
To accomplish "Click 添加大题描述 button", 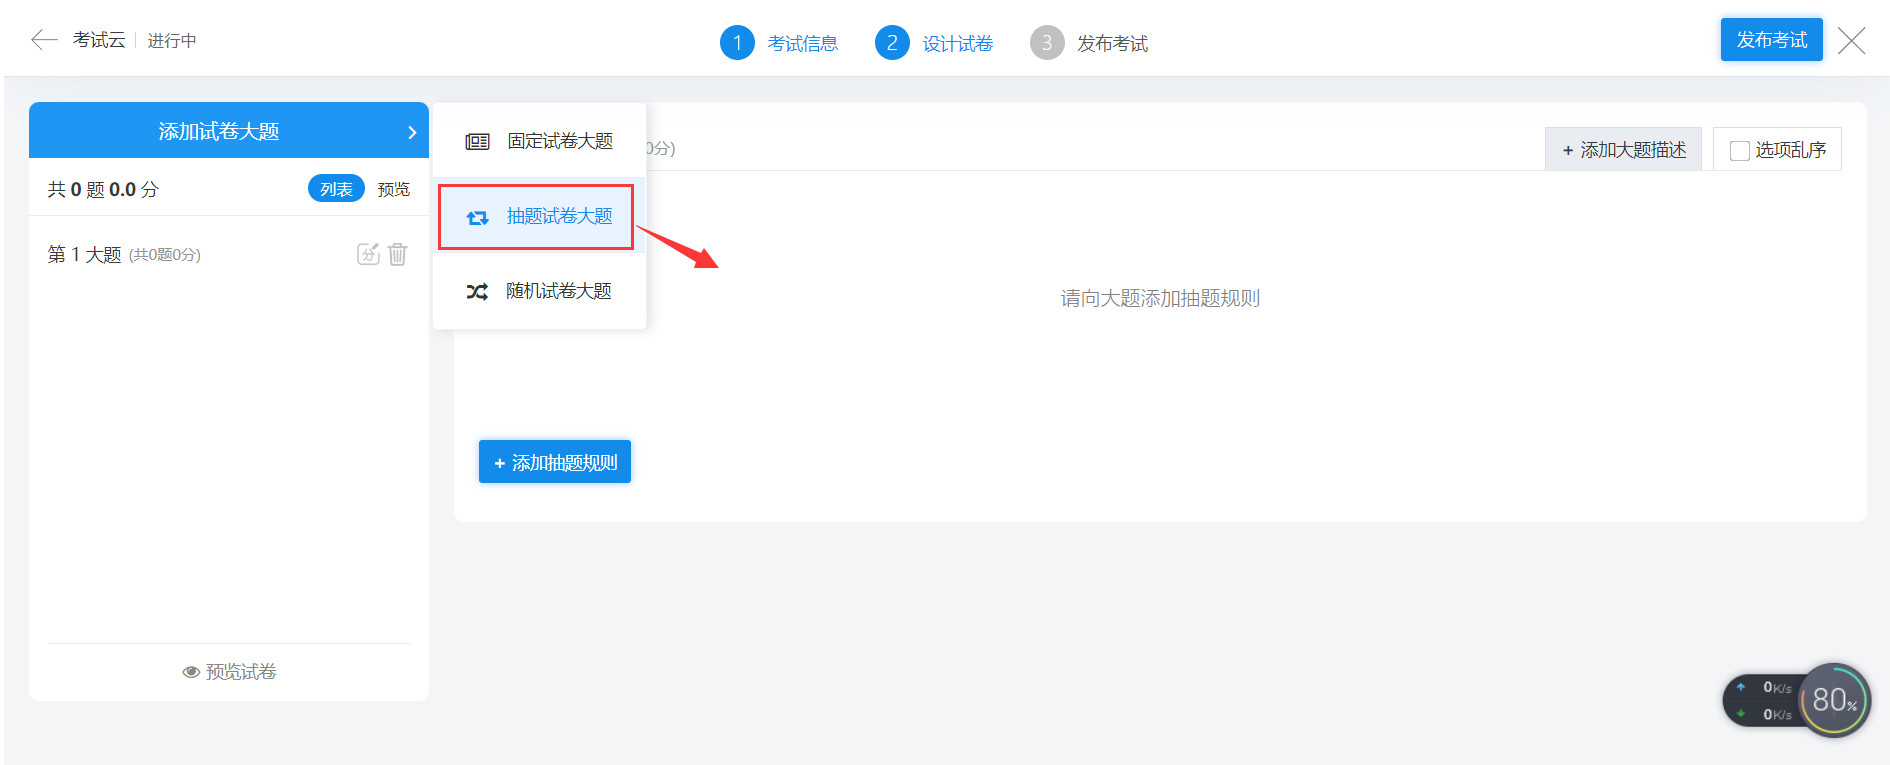I will 1623,150.
